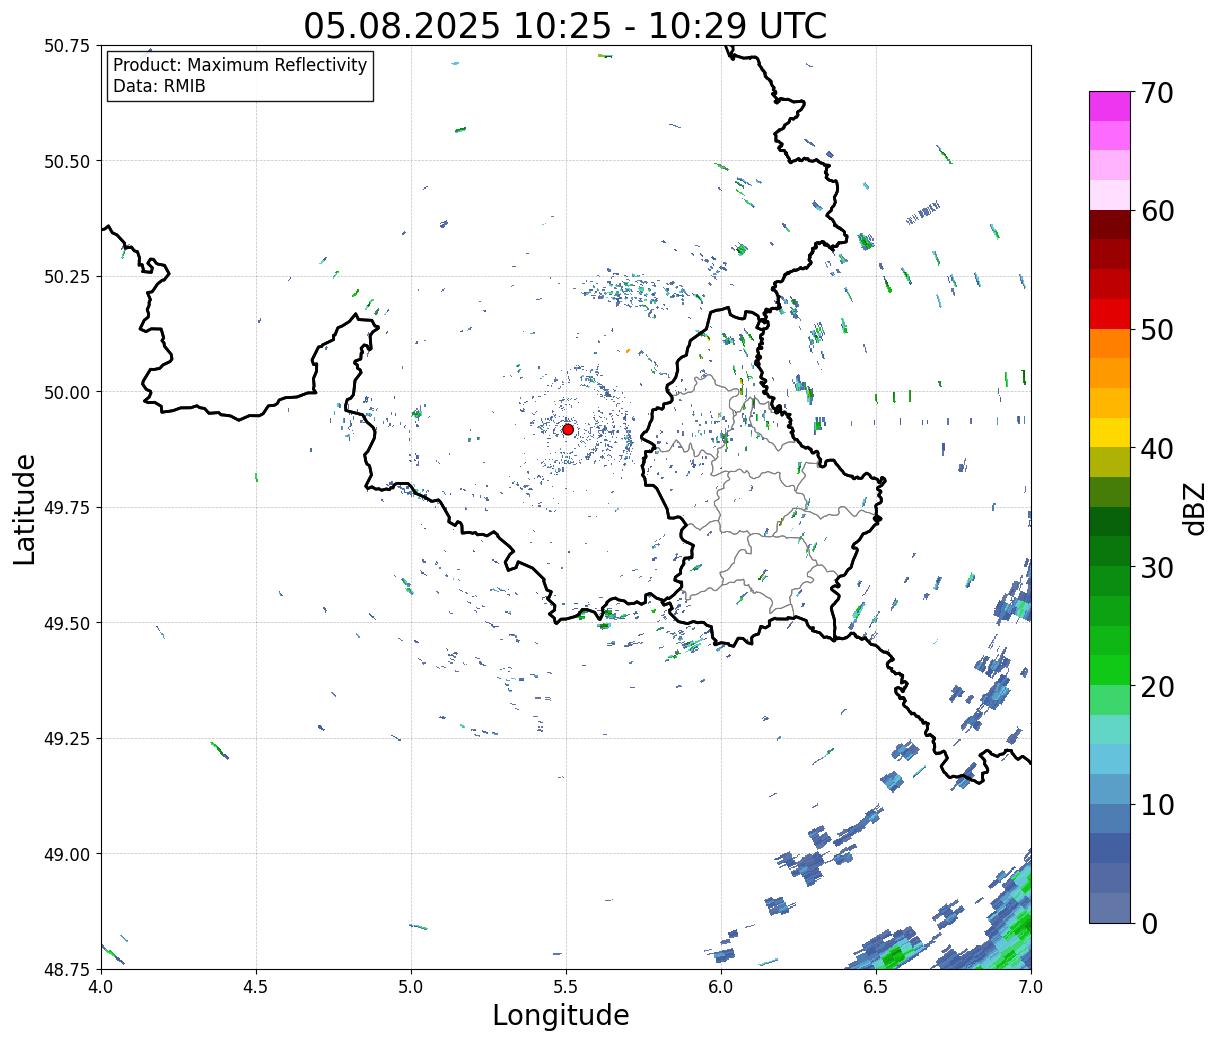Click the colorbar tick label 50

1156,330
